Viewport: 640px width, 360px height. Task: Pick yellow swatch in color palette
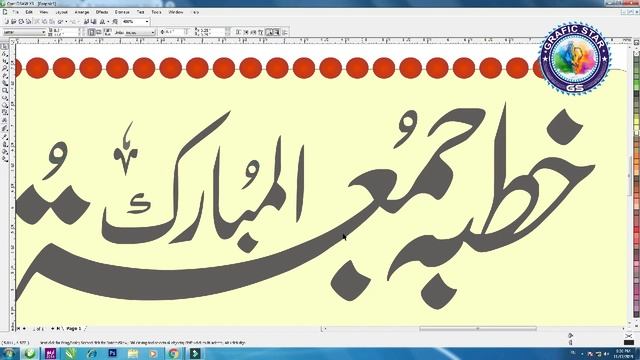(x=636, y=121)
